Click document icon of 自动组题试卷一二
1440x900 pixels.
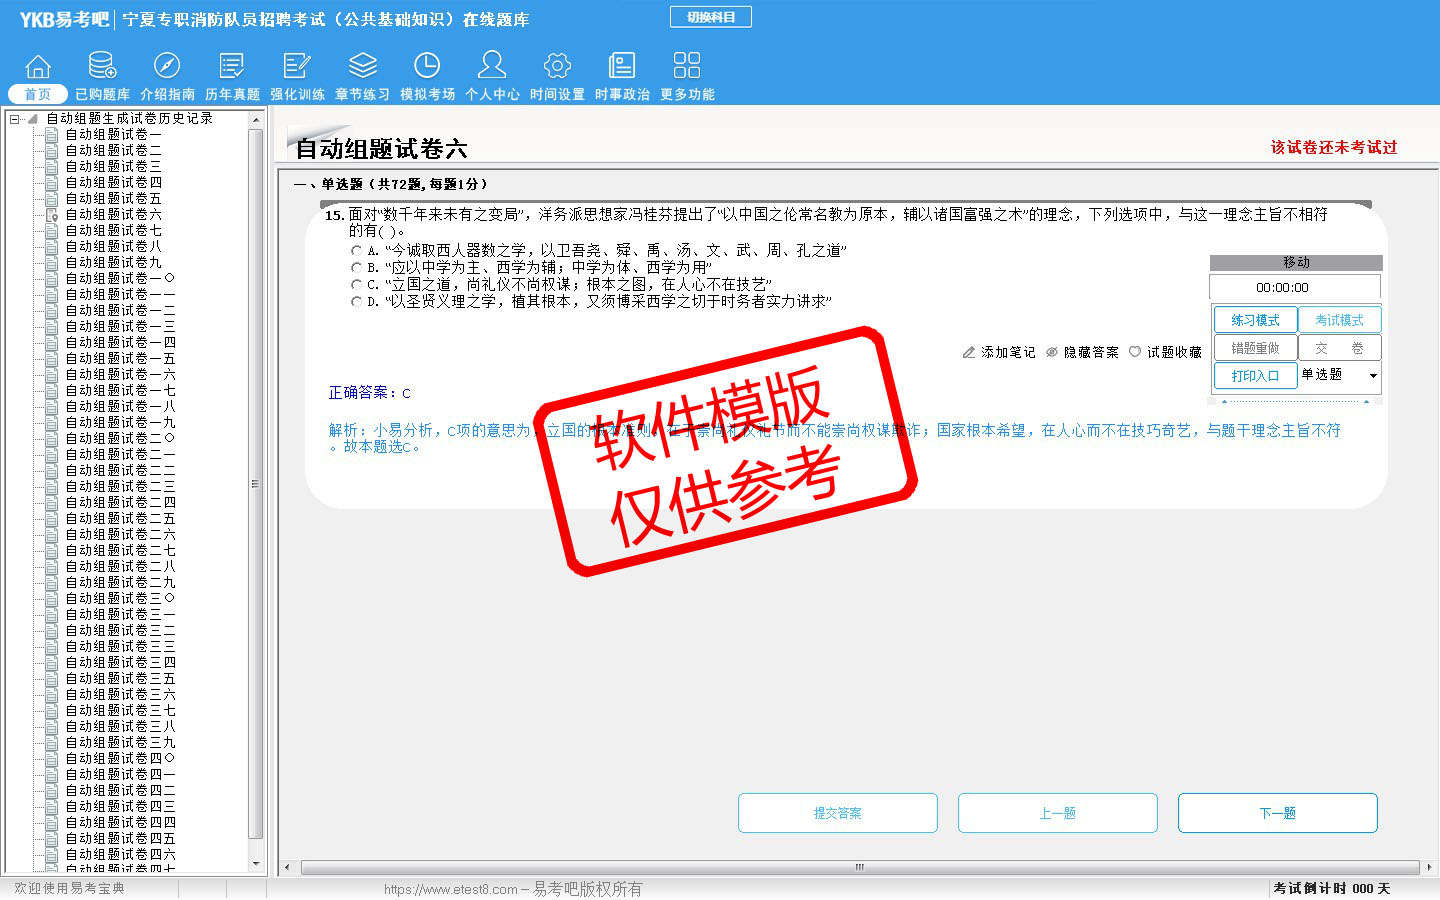52,310
